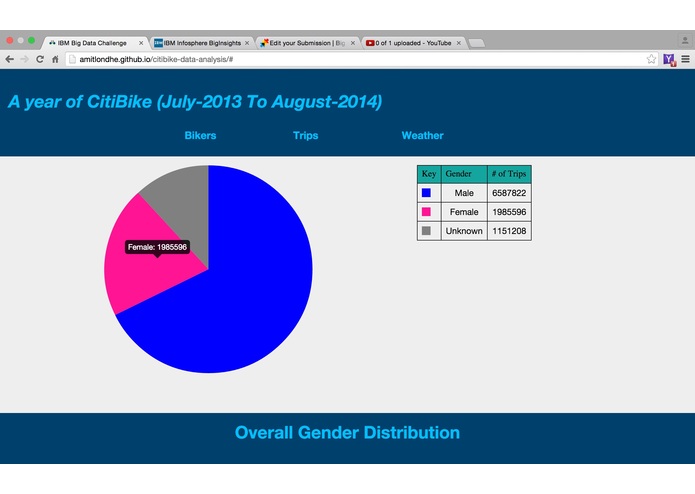Click the gray Unknown key swatch
695x494 pixels.
(426, 231)
